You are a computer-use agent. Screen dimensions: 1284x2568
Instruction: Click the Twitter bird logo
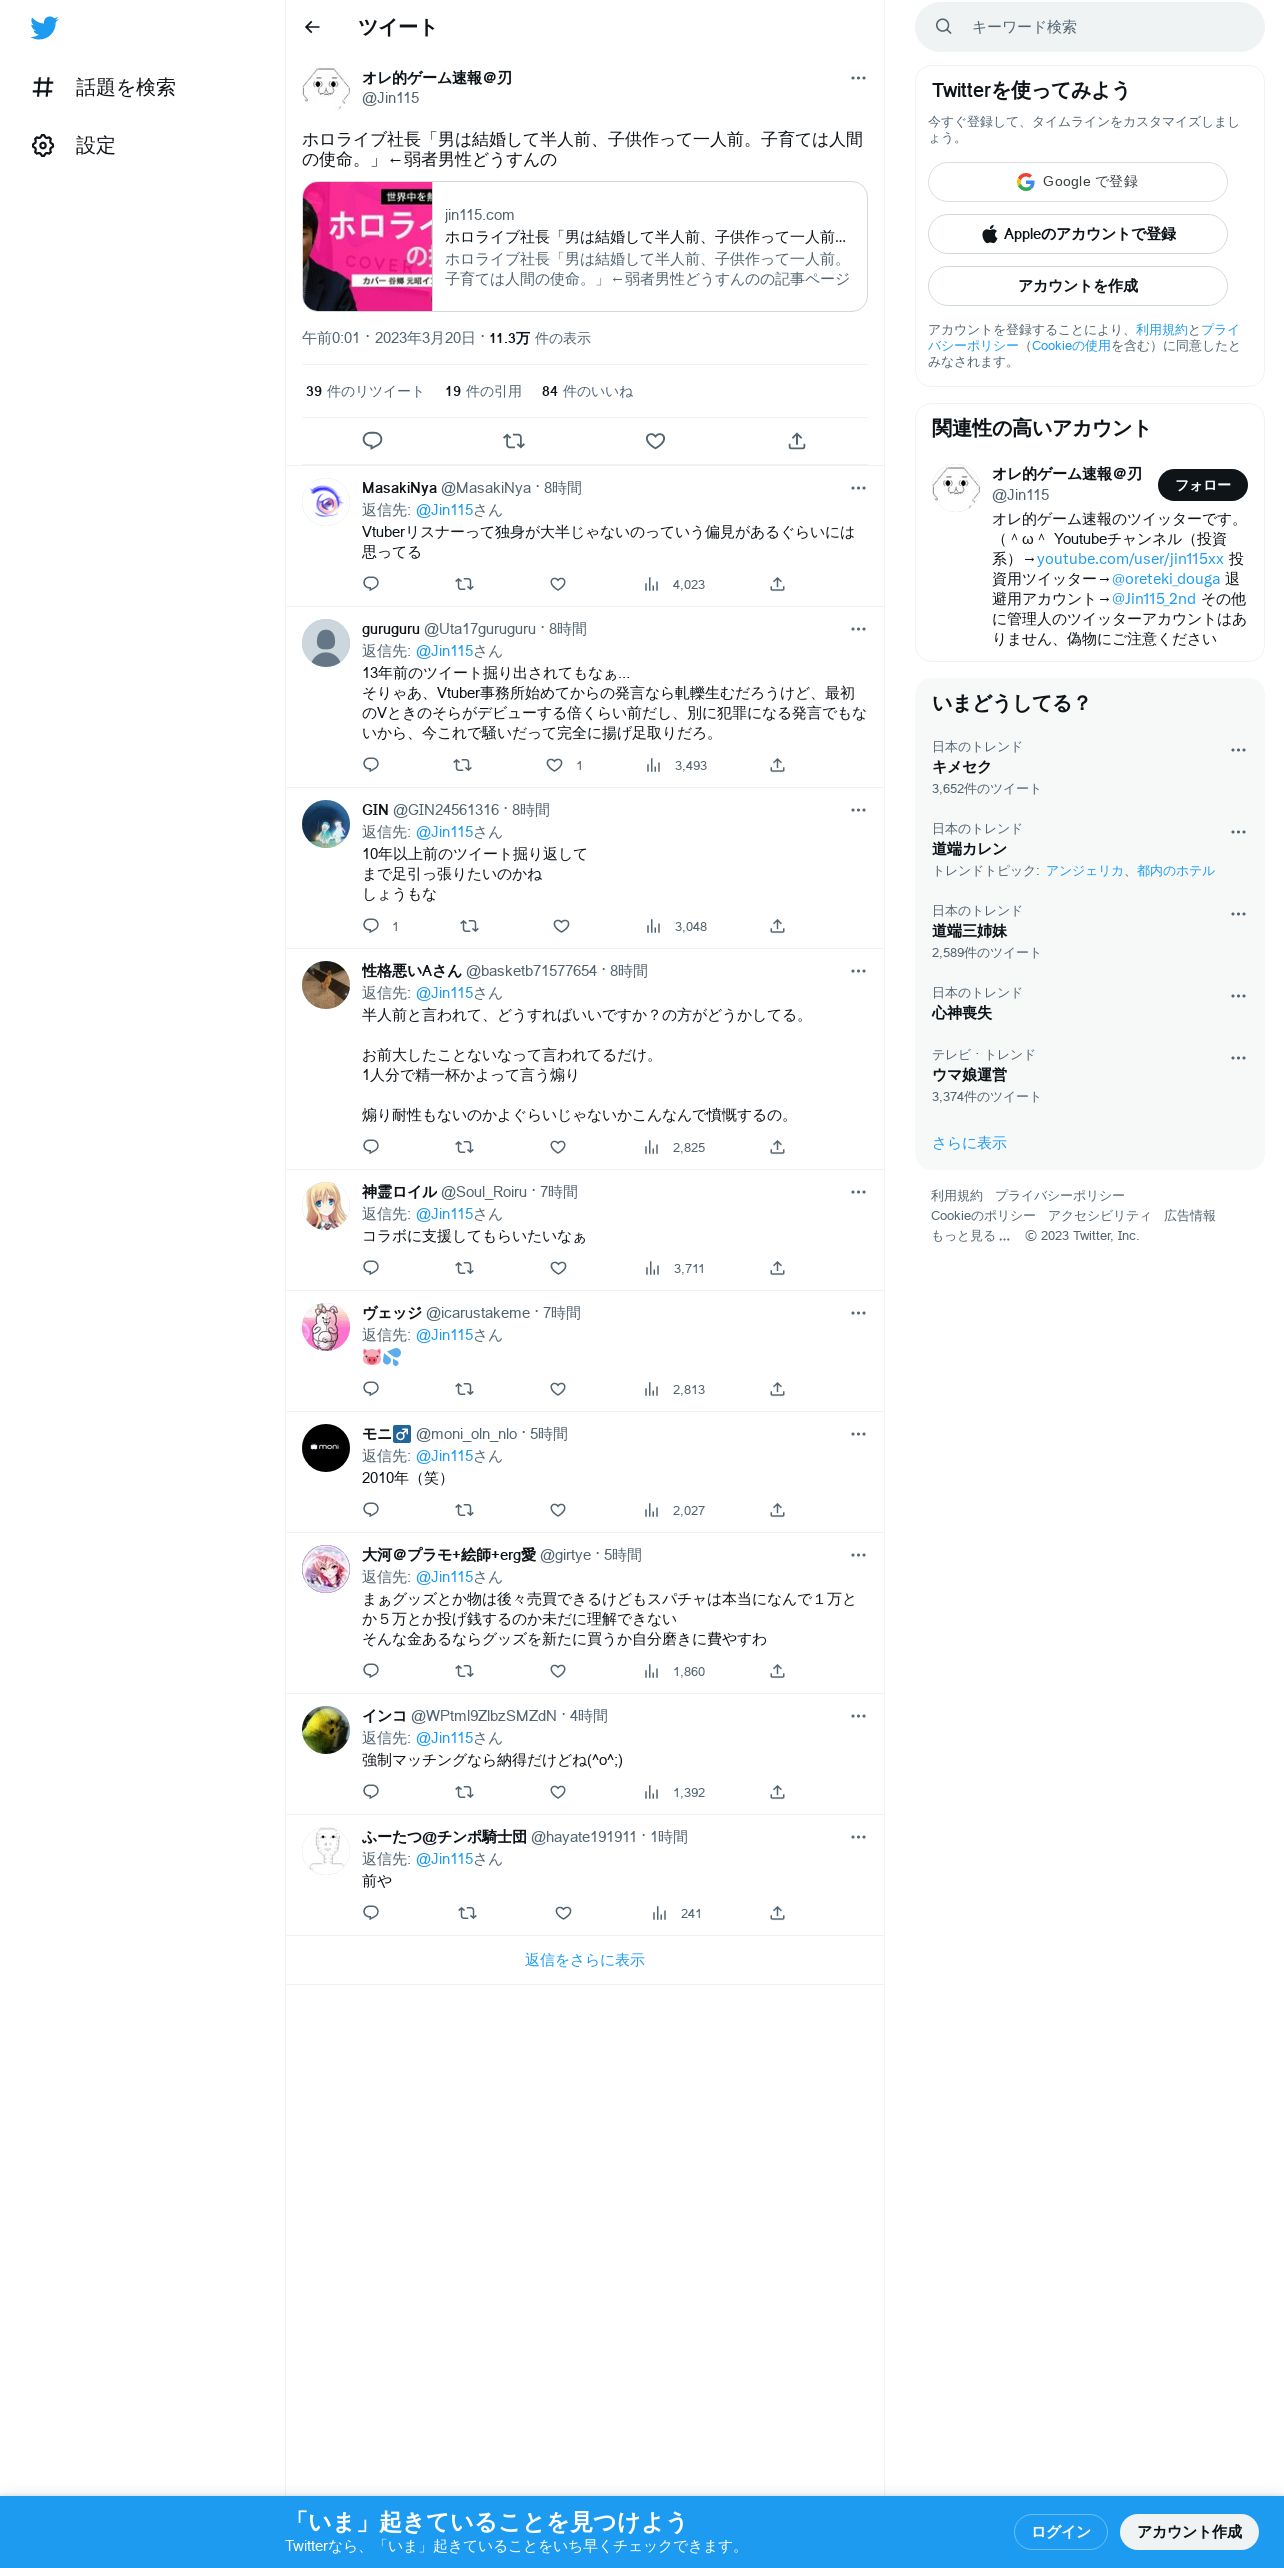pyautogui.click(x=44, y=28)
